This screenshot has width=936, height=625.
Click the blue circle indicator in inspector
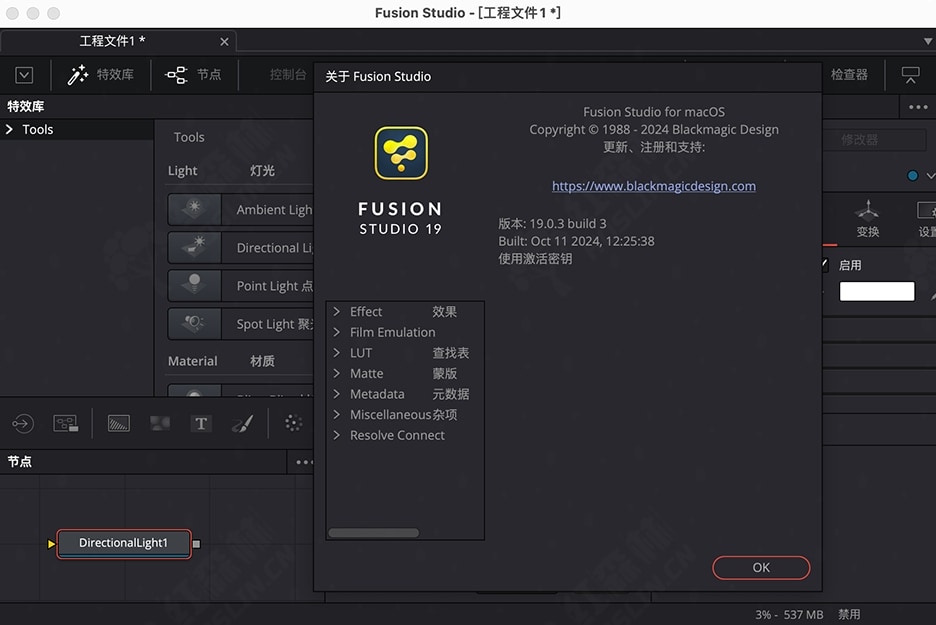click(x=912, y=176)
